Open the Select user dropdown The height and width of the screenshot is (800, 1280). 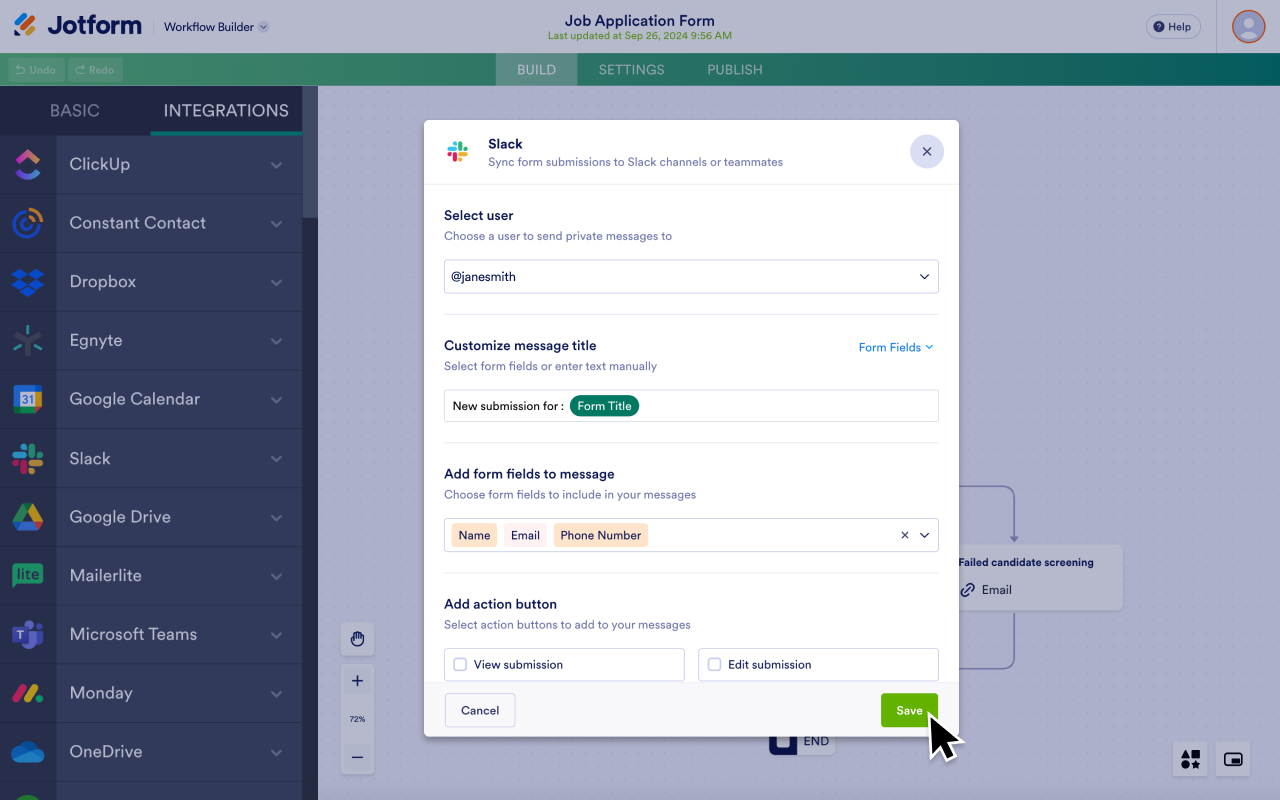tap(691, 277)
